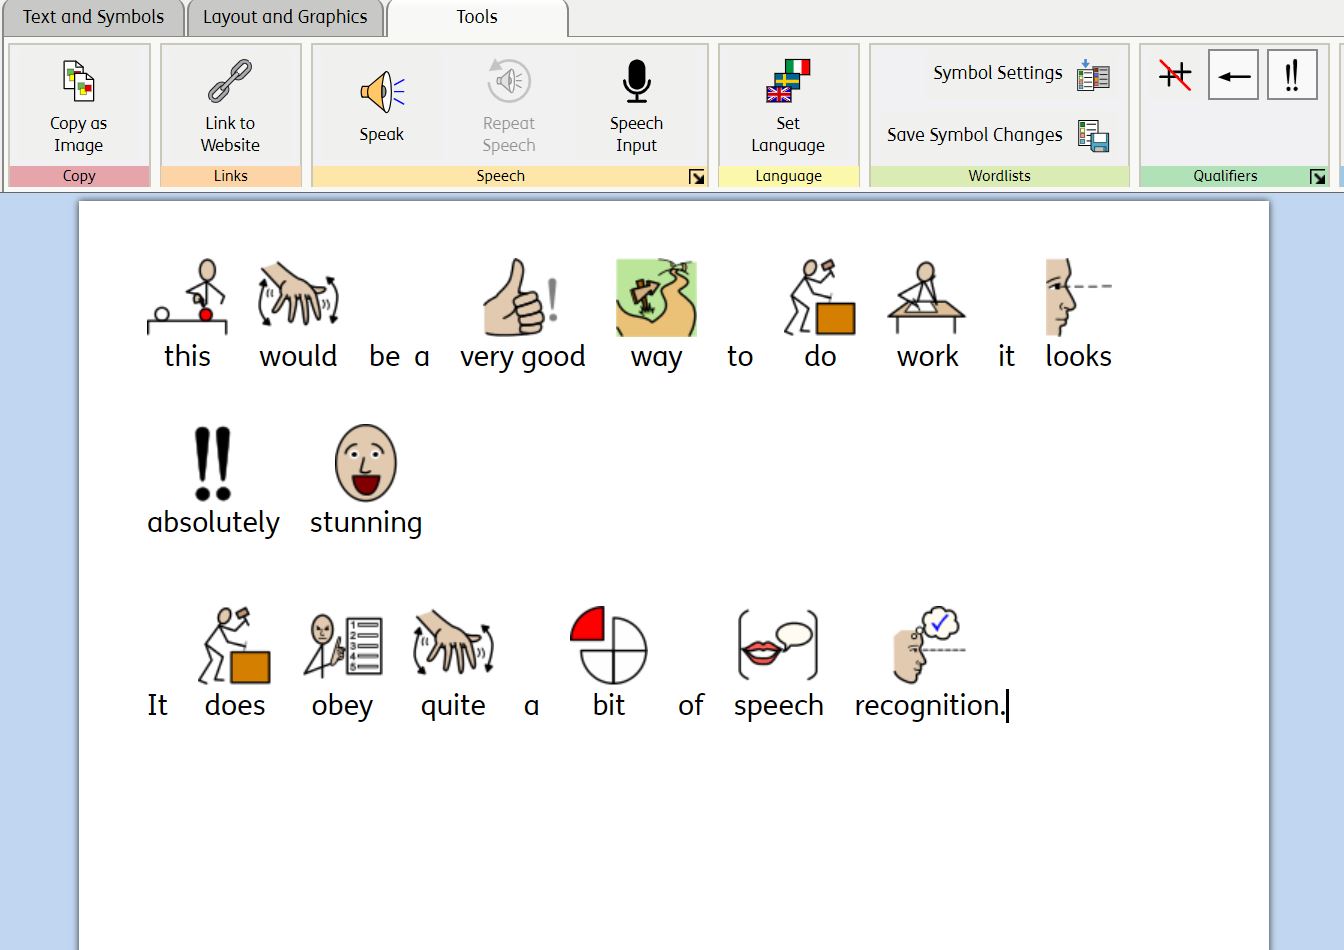Viewport: 1344px width, 950px height.
Task: Toggle the '!!' plural qualifier button
Action: [1292, 75]
